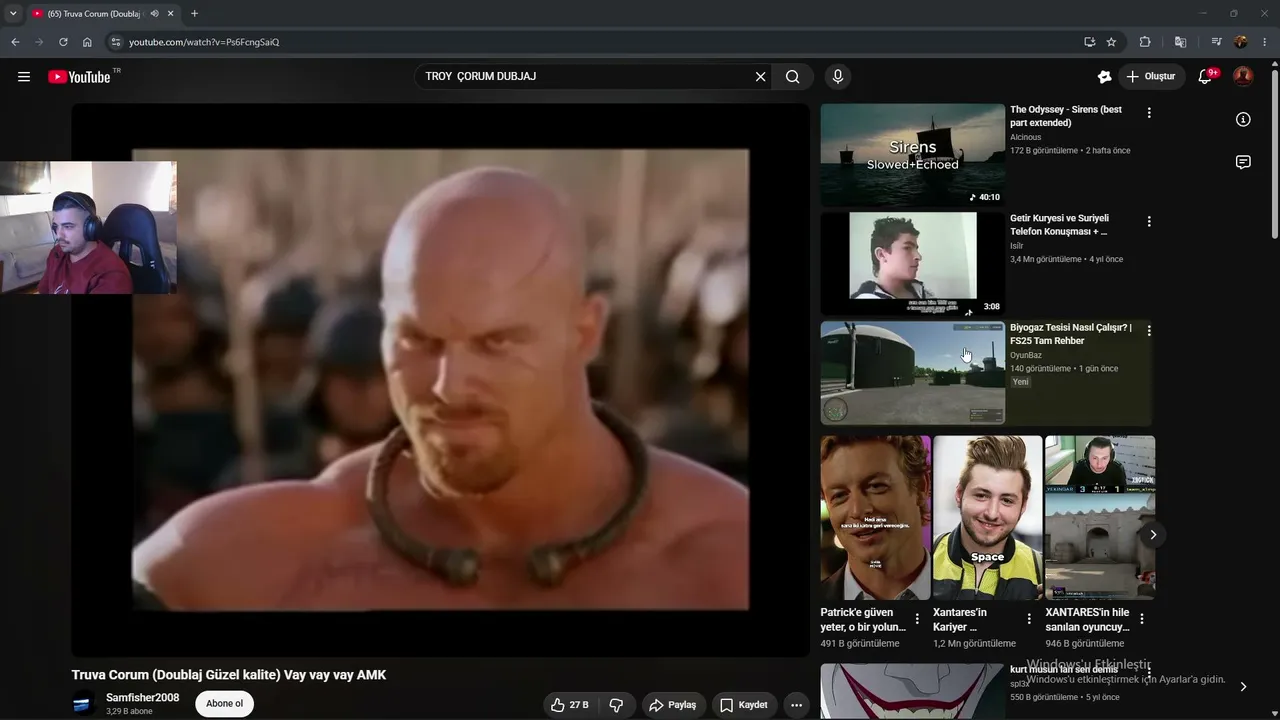Screen dimensions: 1280x720
Task: Open the YouTube hamburger guide menu
Action: (x=24, y=77)
